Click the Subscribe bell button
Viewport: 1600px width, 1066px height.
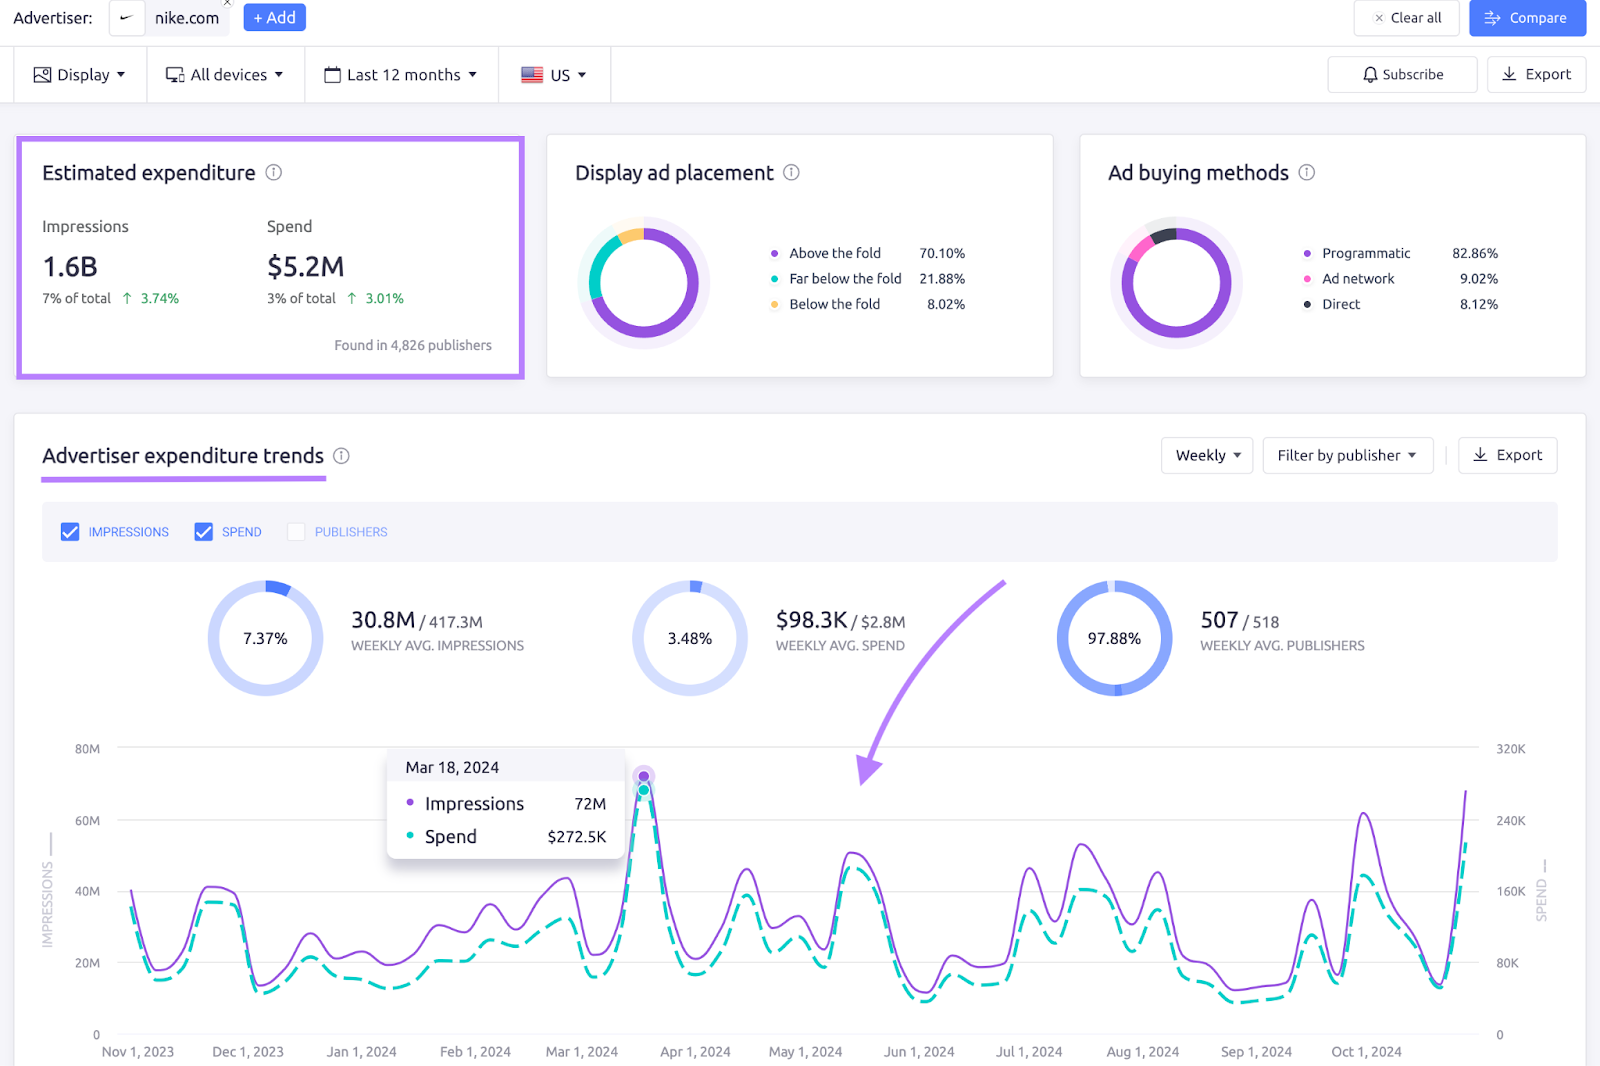coord(1402,75)
